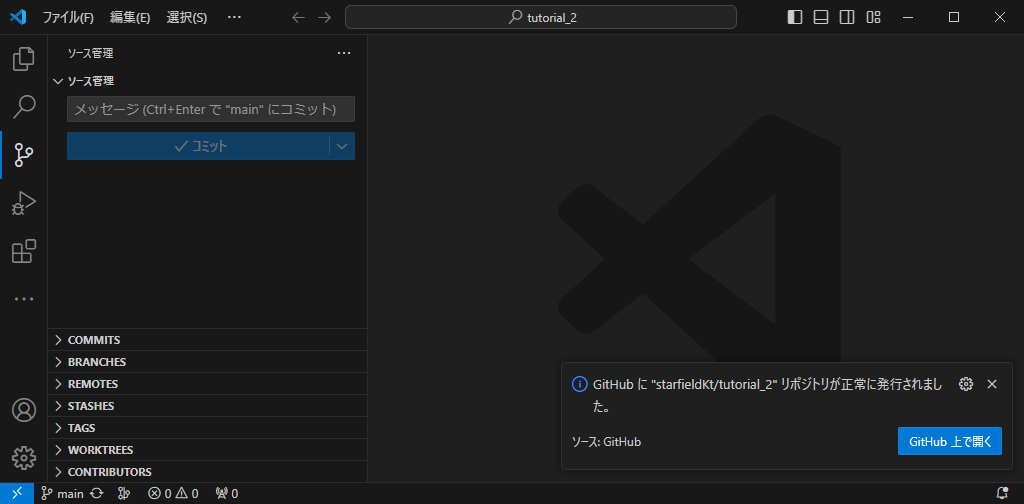Open the Accounts menu icon
This screenshot has width=1024, height=504.
click(24, 410)
